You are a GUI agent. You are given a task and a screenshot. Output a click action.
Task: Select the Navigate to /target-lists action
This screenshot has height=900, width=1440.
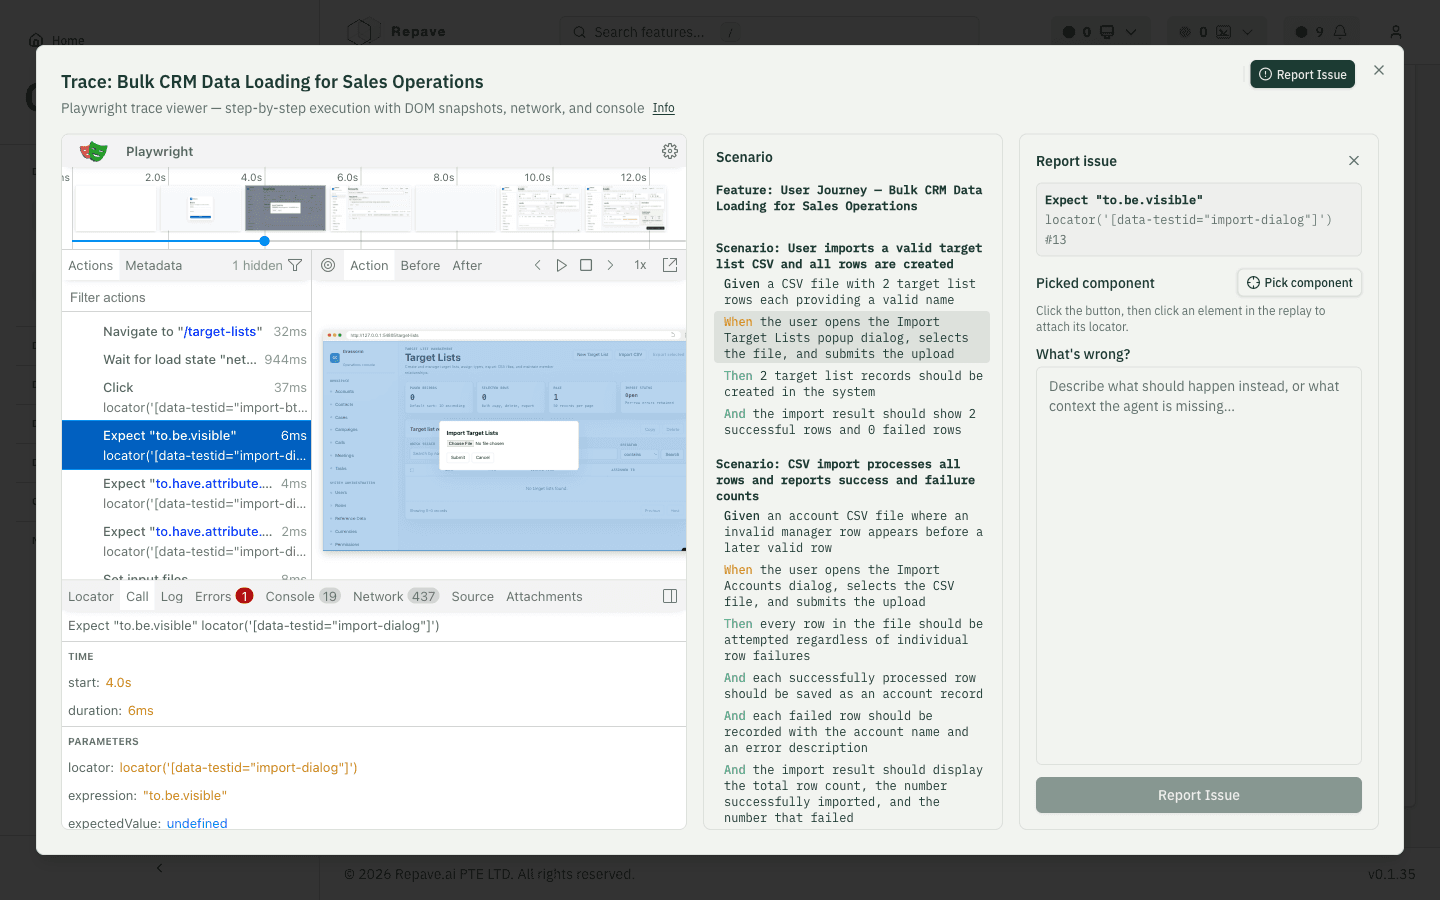click(187, 331)
